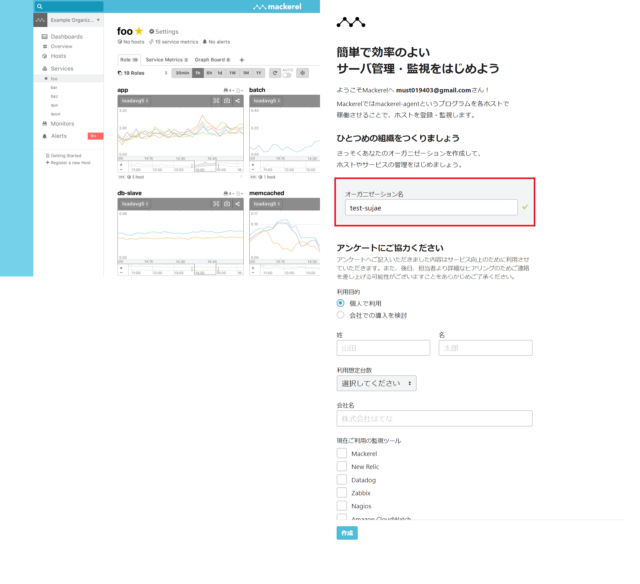Select the 個人で利用 radio button
The image size is (640, 584).
click(x=340, y=303)
